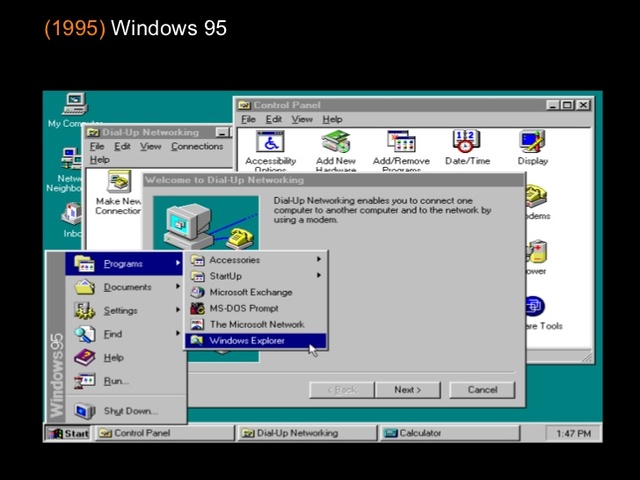The width and height of the screenshot is (640, 480).
Task: Open Add/Remove Programs in Control Panel
Action: (x=401, y=142)
